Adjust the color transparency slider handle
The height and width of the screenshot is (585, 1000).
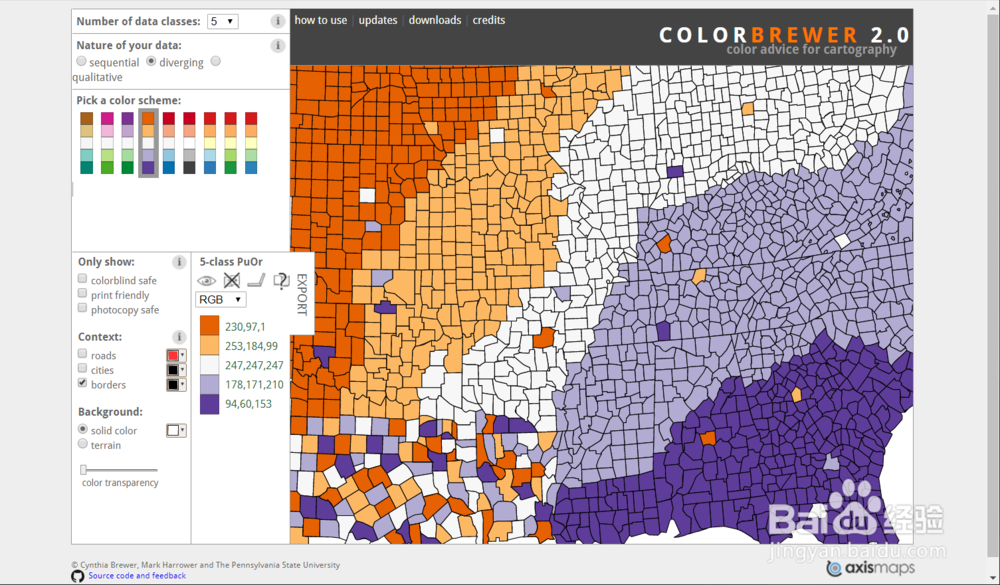(83, 470)
